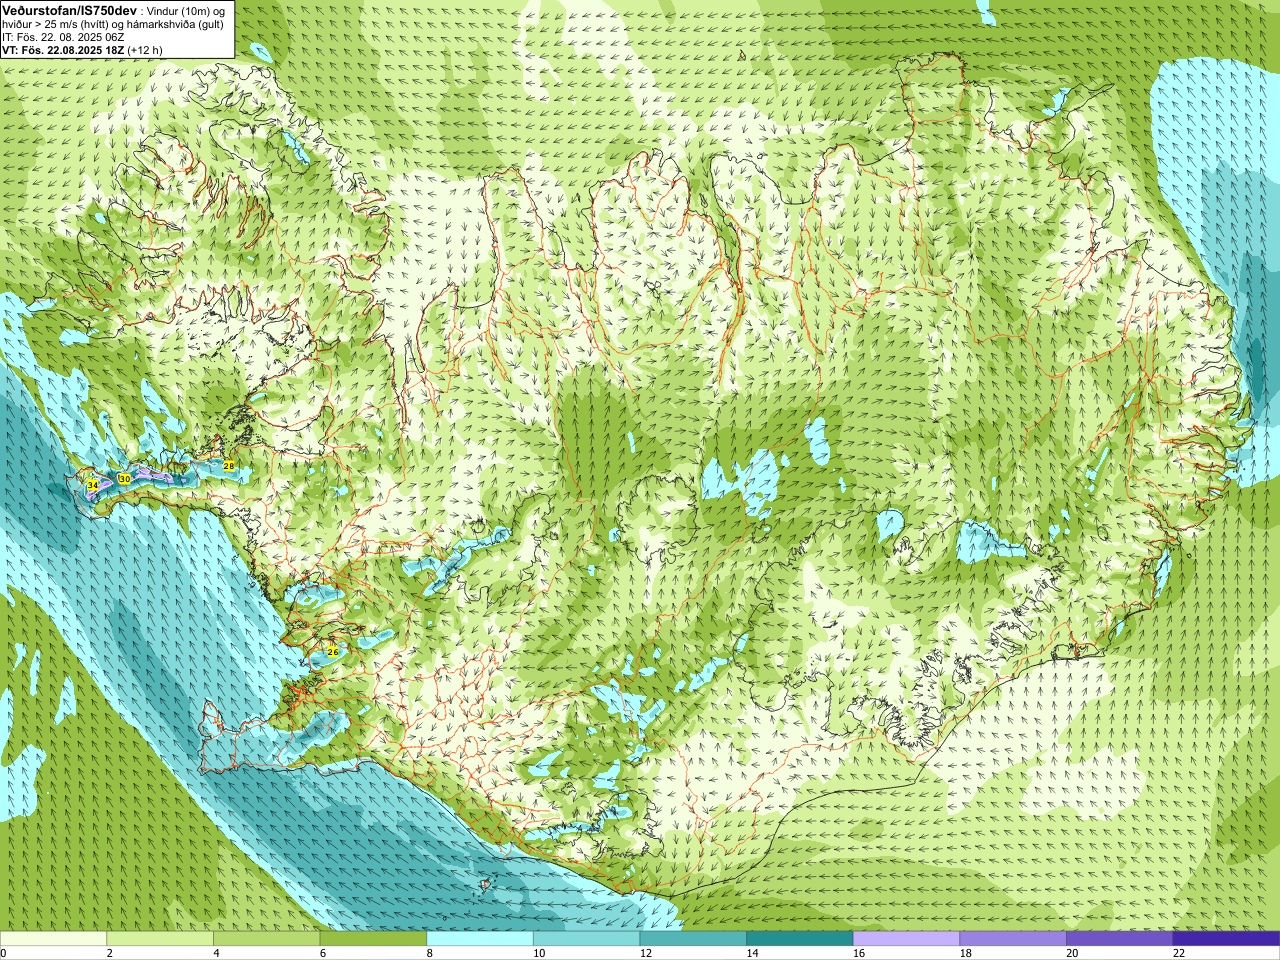Click the legend scale number 6
Viewport: 1280px width, 960px height.
coord(322,953)
